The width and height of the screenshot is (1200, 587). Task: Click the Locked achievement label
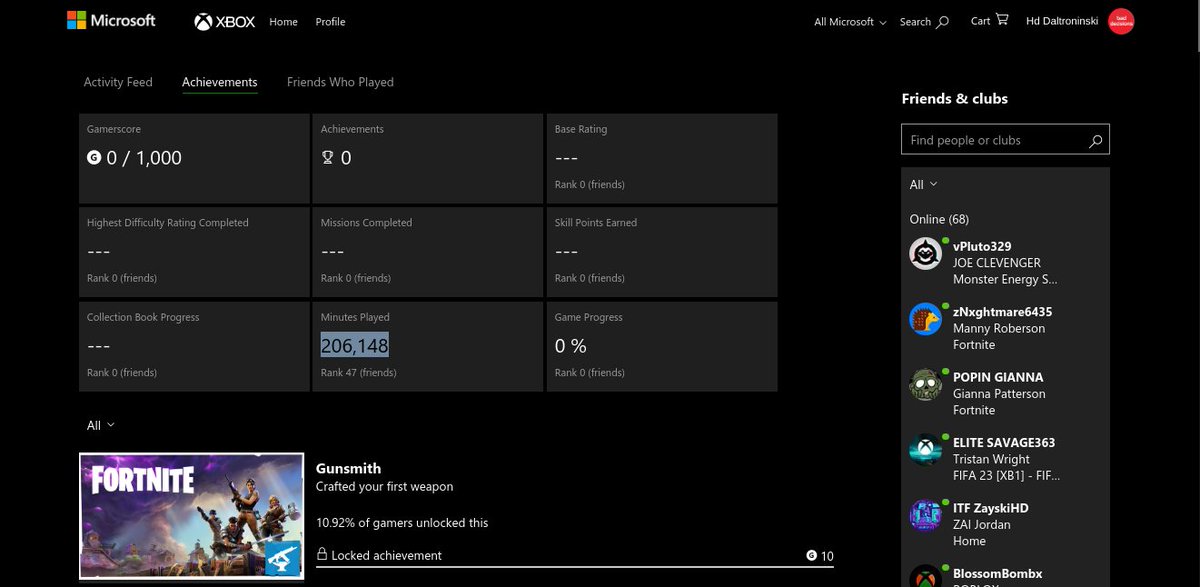tap(386, 555)
